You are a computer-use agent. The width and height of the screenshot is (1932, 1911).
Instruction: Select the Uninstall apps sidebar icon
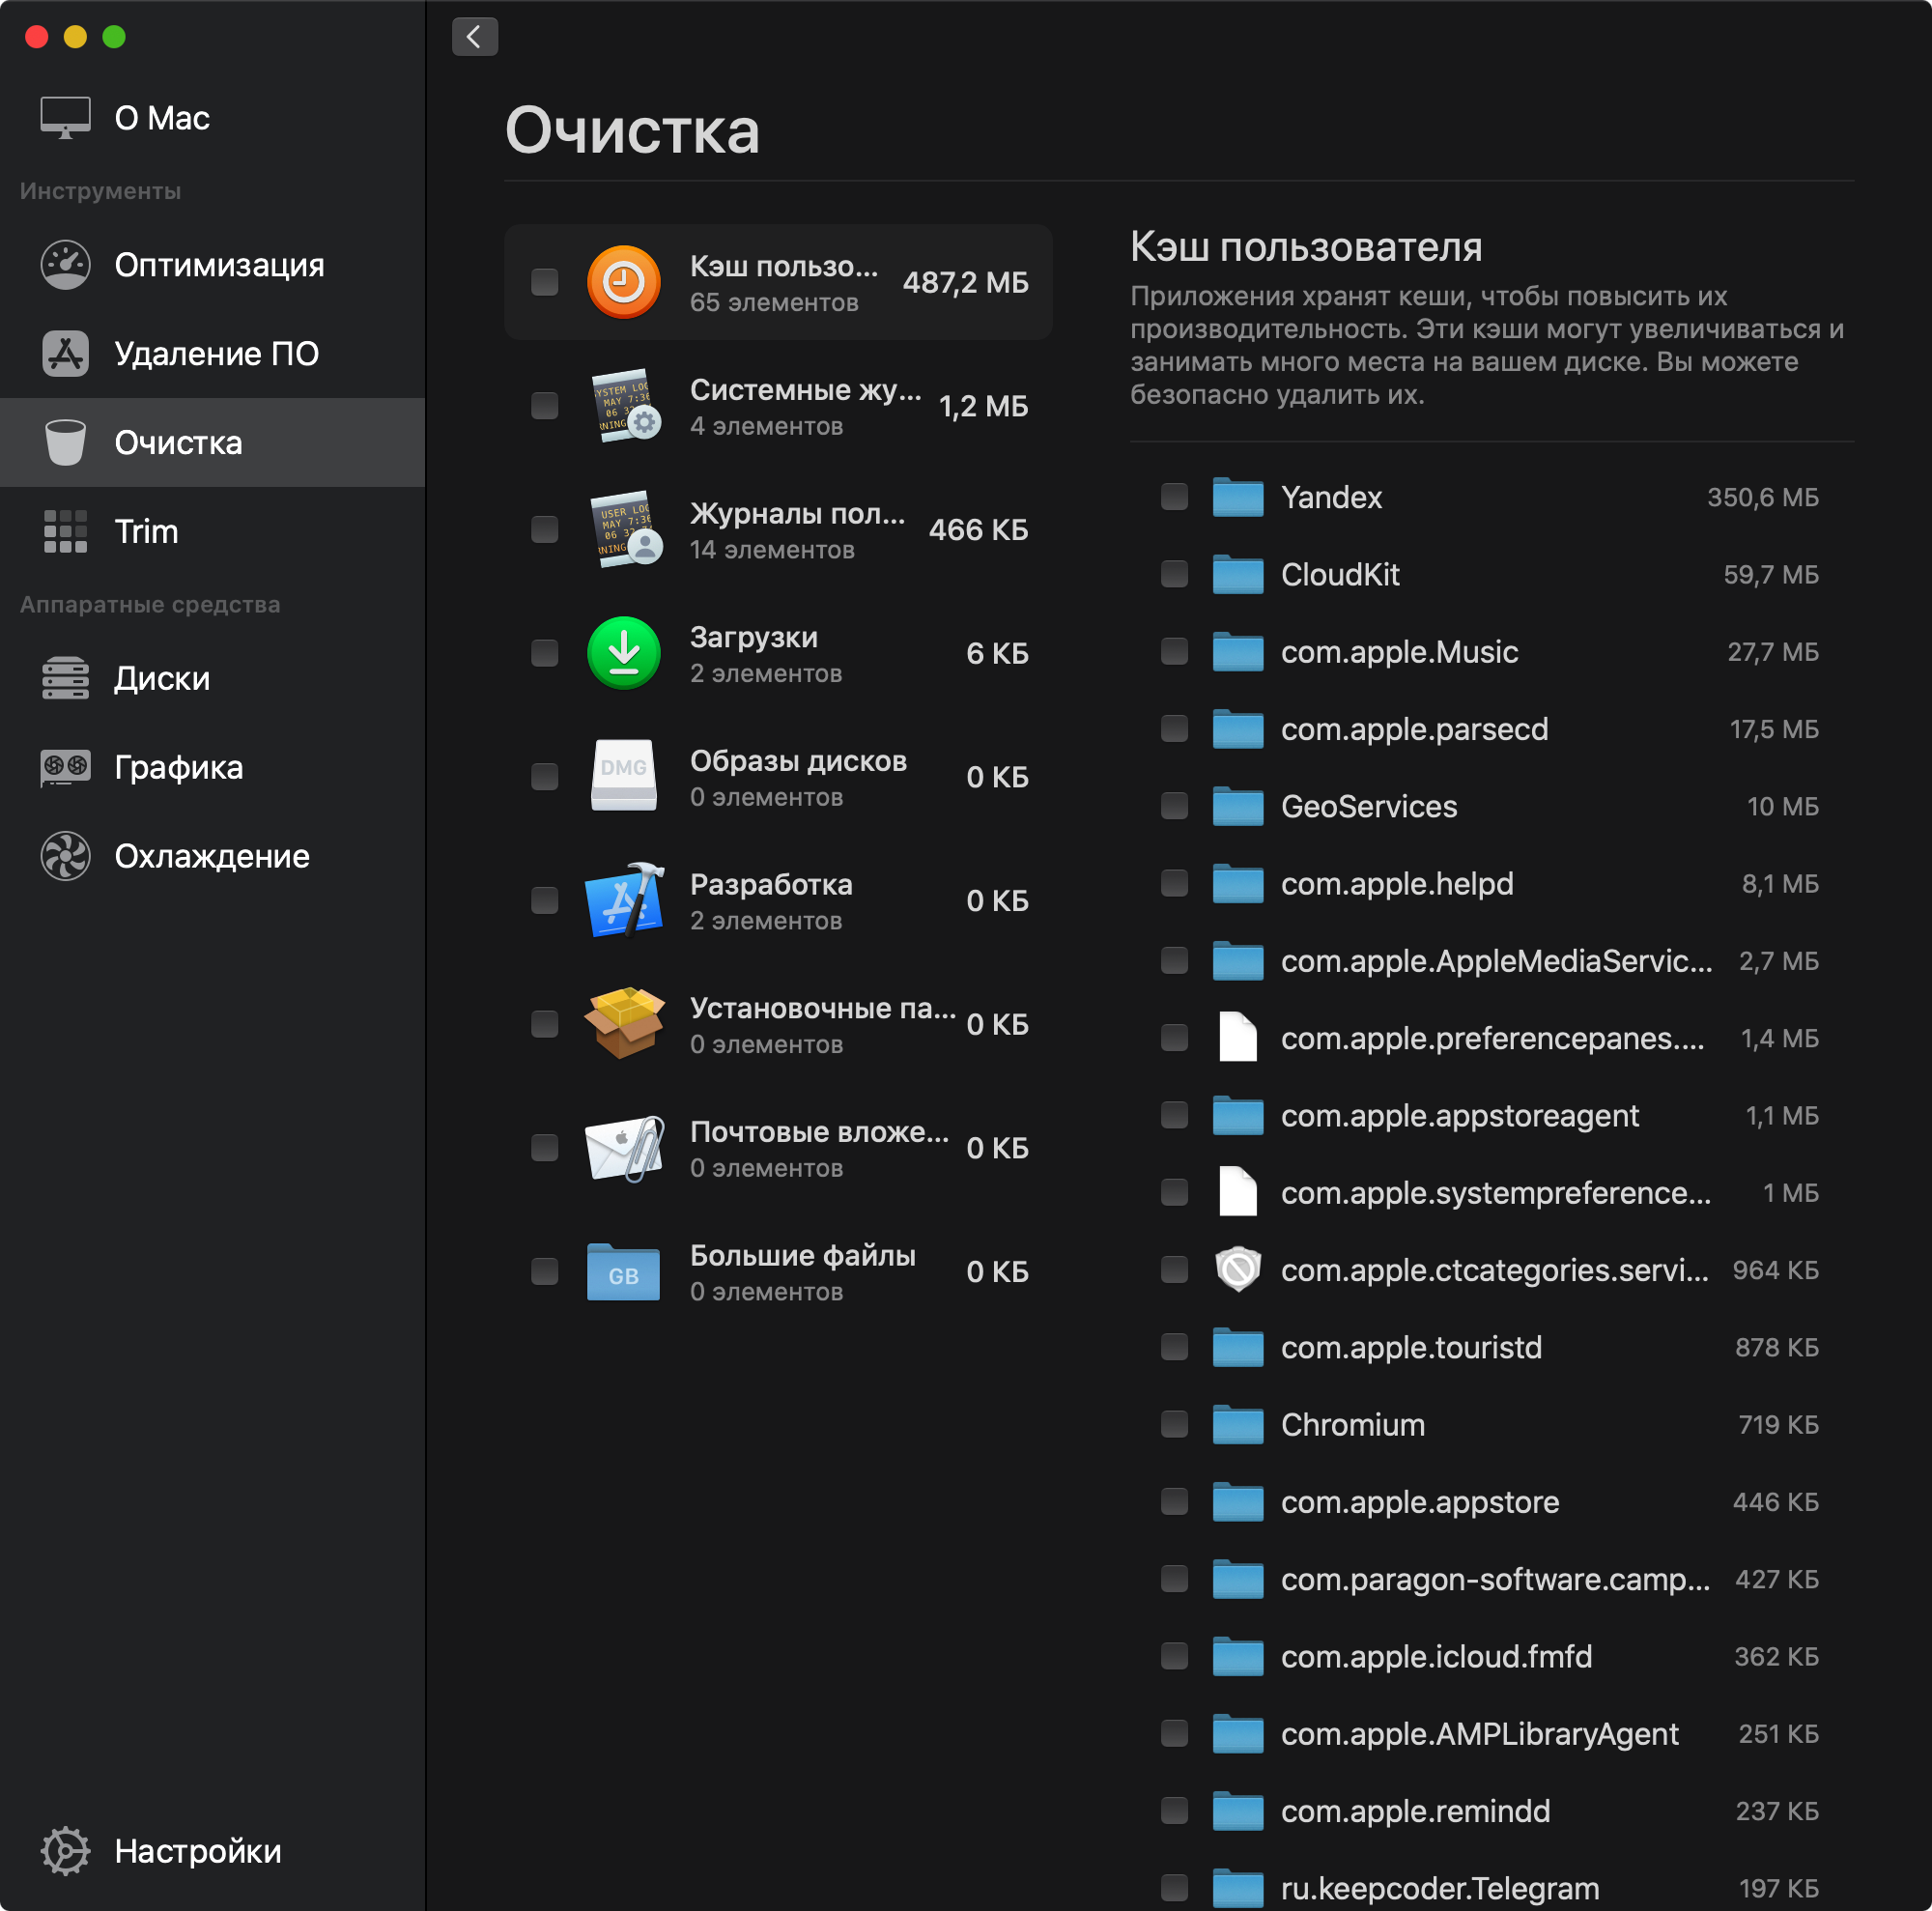[x=65, y=354]
